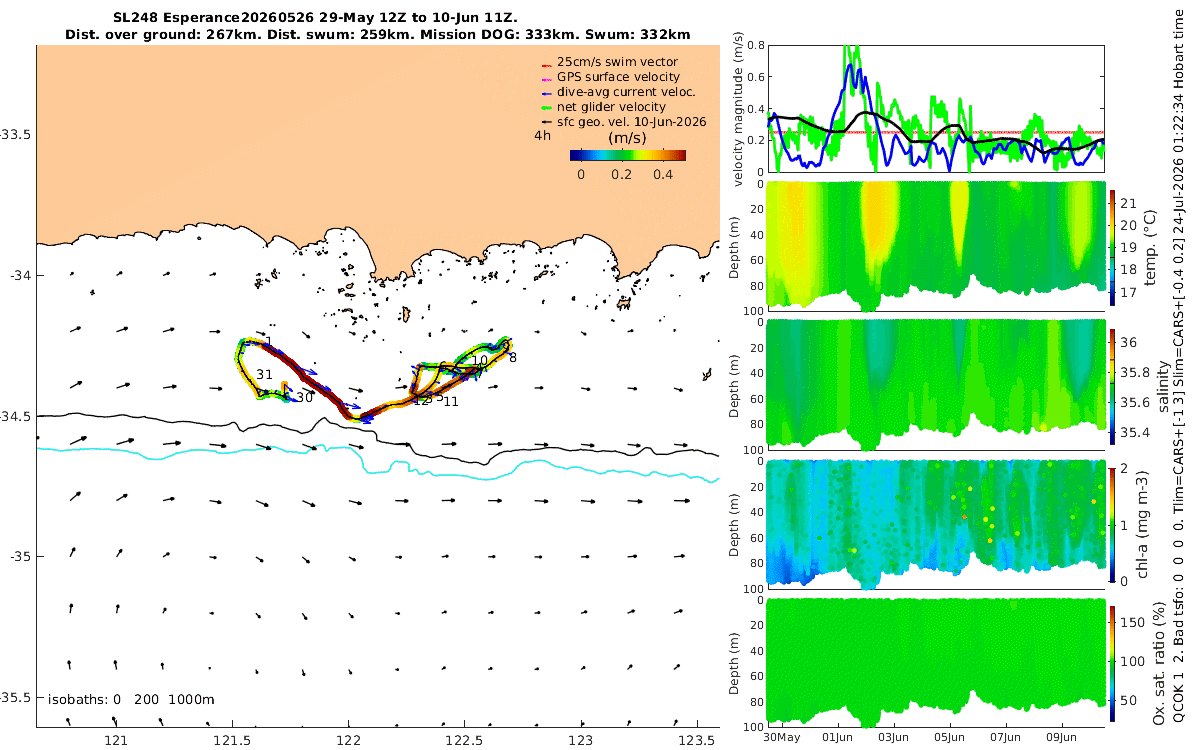Click waypoint label 8 at the track's eastern end
The height and width of the screenshot is (750, 1200).
512,357
